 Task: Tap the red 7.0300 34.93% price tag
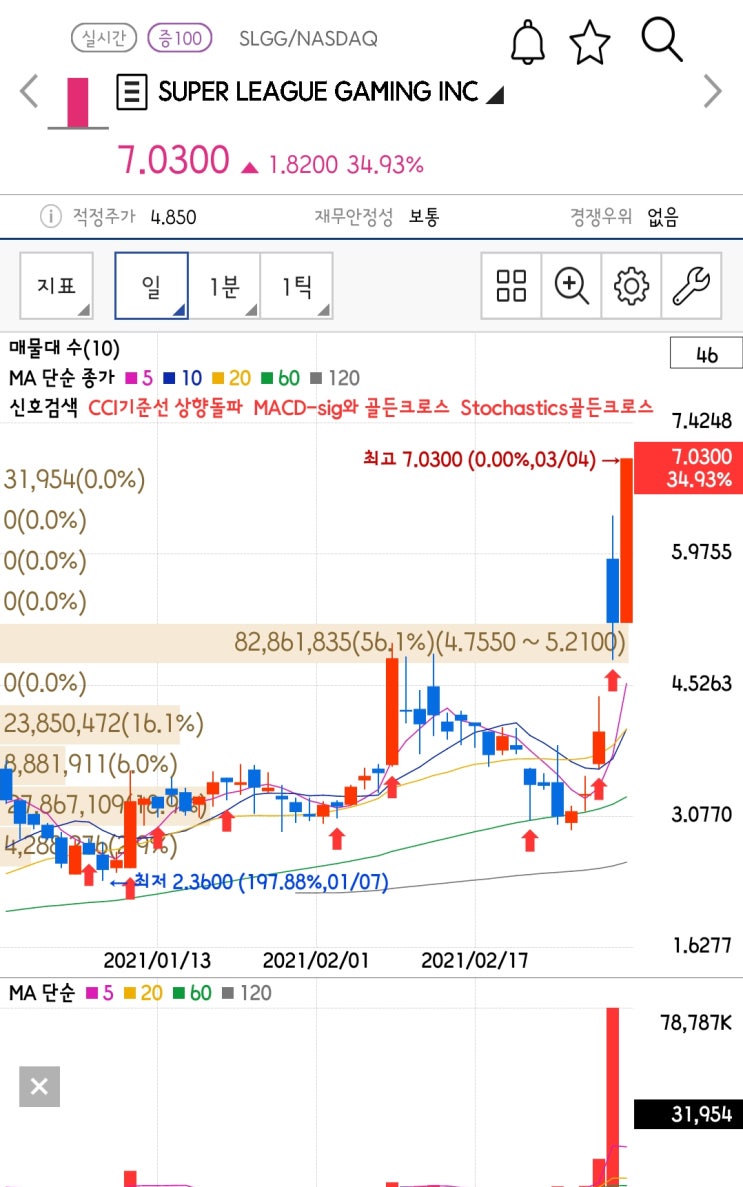point(688,468)
